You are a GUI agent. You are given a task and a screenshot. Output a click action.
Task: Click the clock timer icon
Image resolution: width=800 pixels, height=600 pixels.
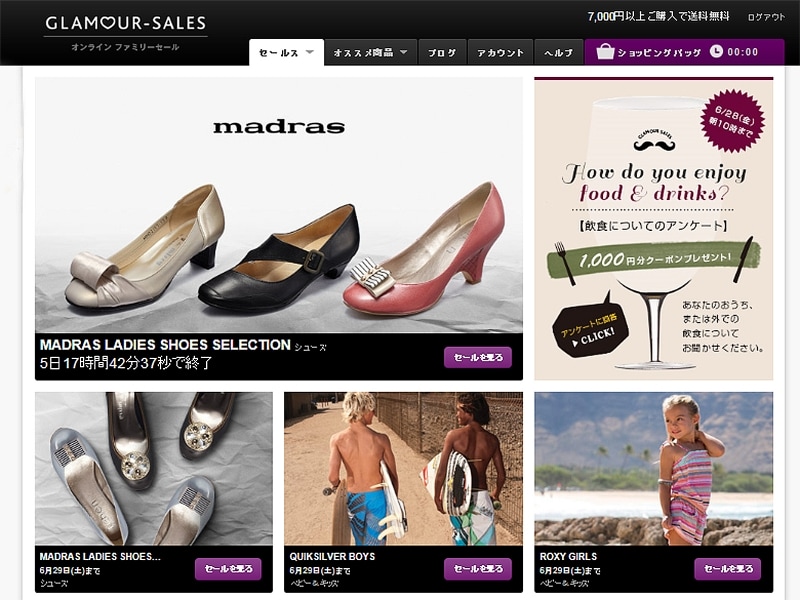click(x=716, y=52)
